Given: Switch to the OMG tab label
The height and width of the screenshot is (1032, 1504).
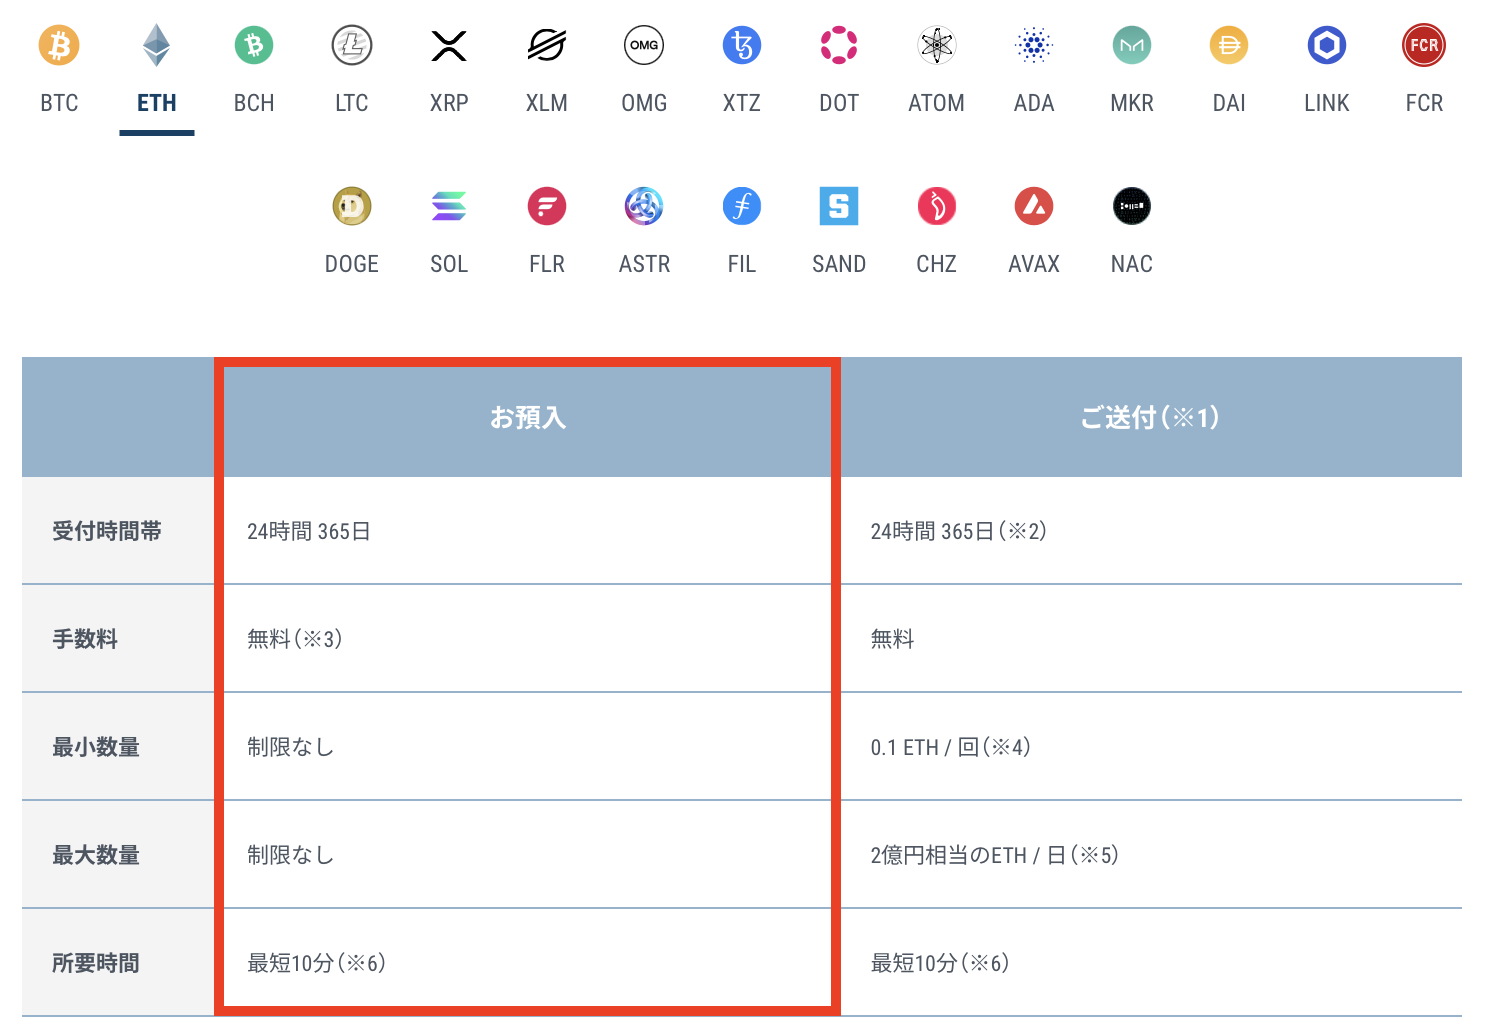Looking at the screenshot, I should (644, 103).
